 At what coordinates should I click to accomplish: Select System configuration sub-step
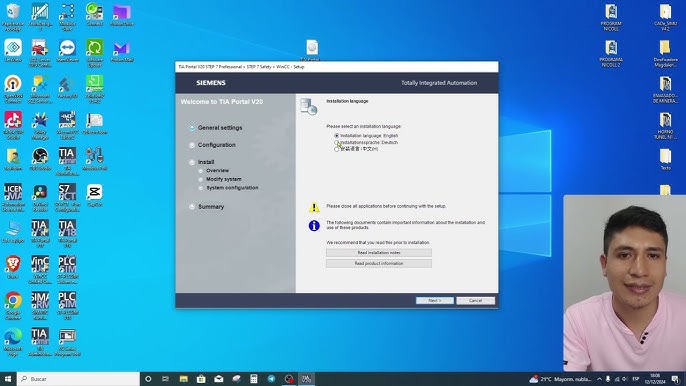232,188
